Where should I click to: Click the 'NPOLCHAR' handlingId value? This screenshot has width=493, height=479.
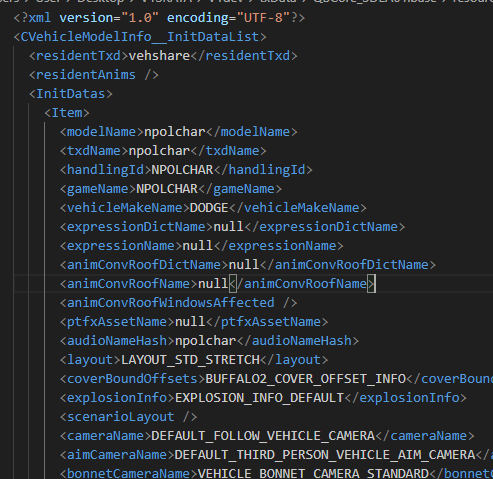[x=182, y=170]
